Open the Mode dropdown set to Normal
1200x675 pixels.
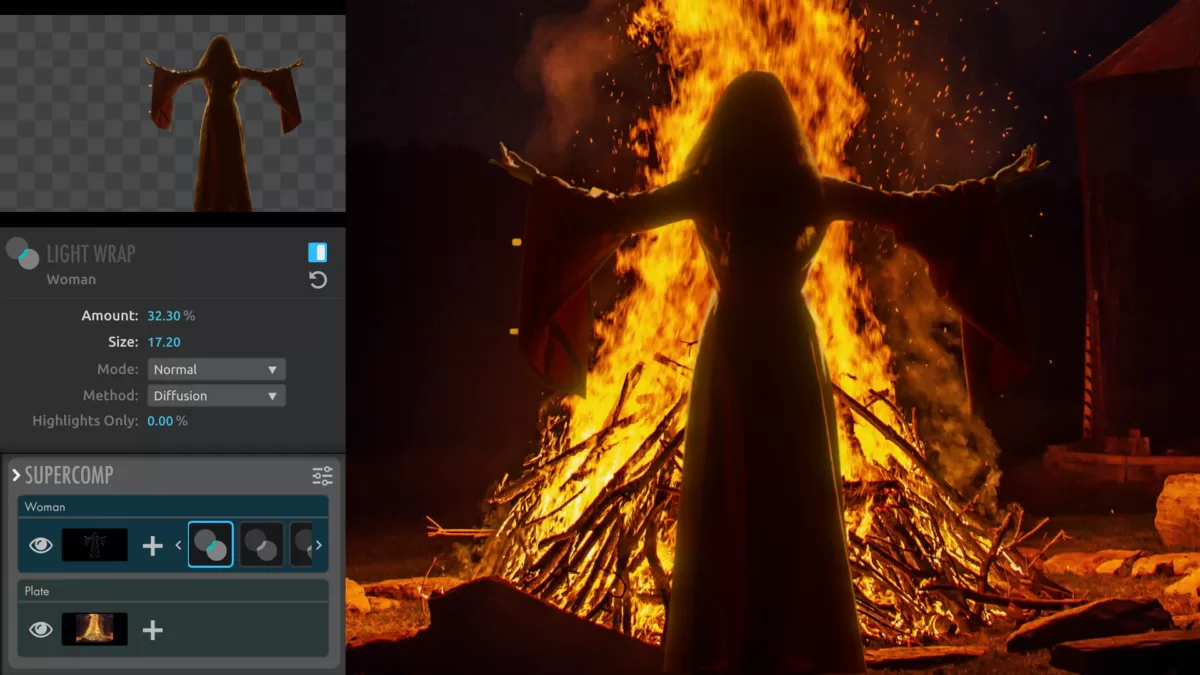[x=216, y=369]
